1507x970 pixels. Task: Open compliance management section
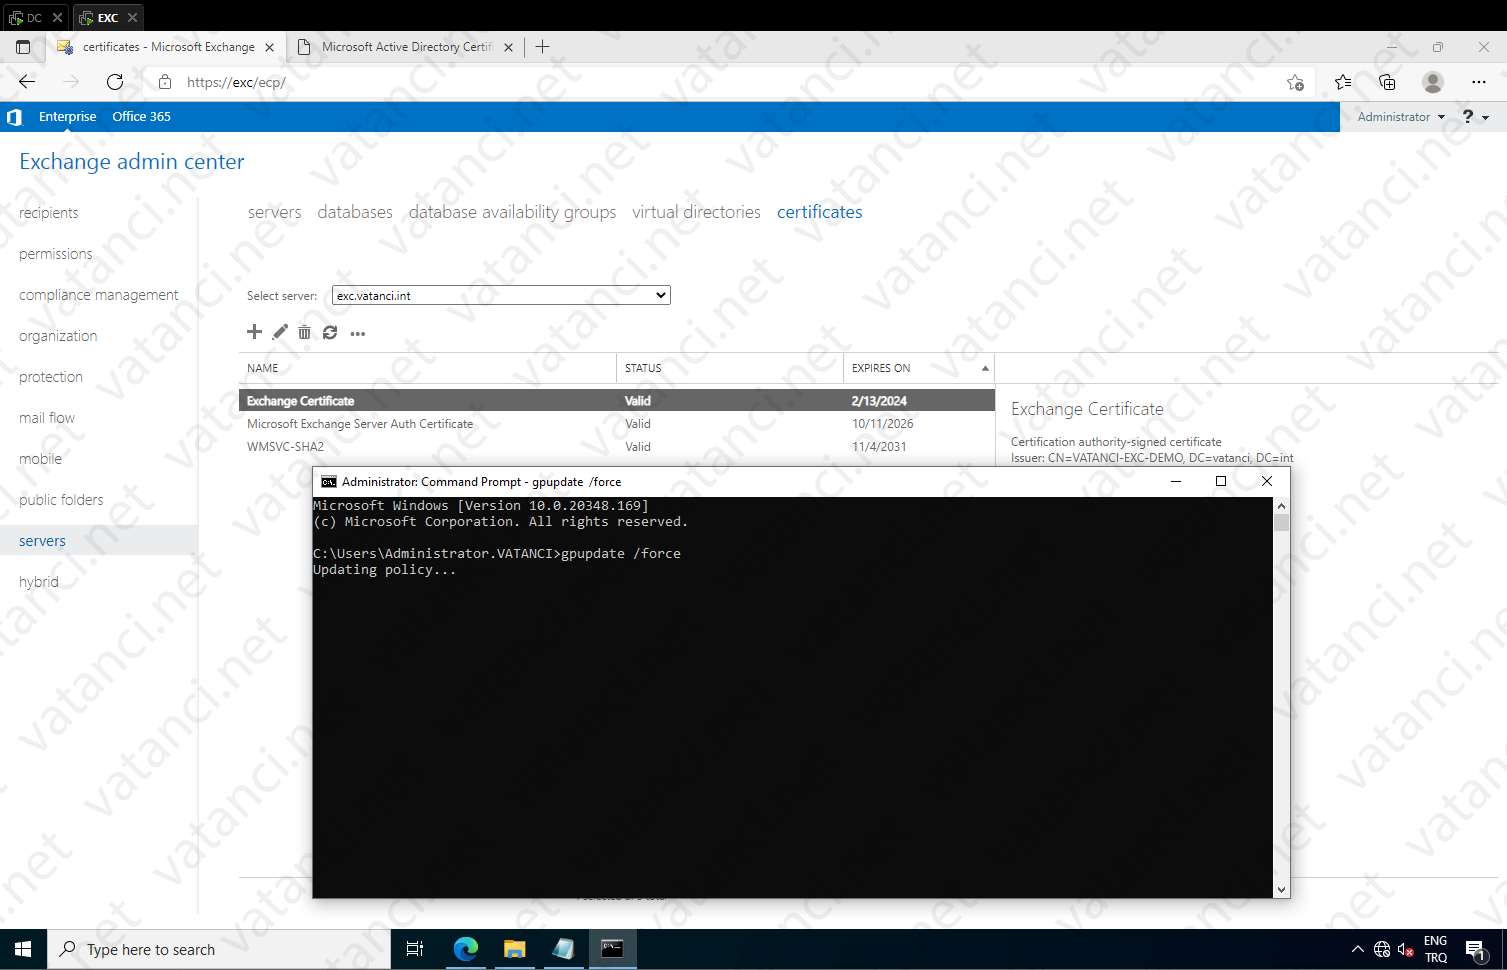pos(98,295)
